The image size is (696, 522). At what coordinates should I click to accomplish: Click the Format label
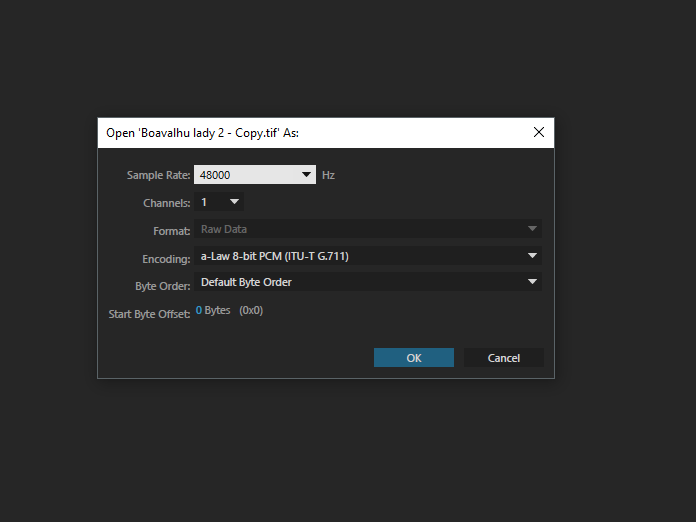[x=172, y=231]
